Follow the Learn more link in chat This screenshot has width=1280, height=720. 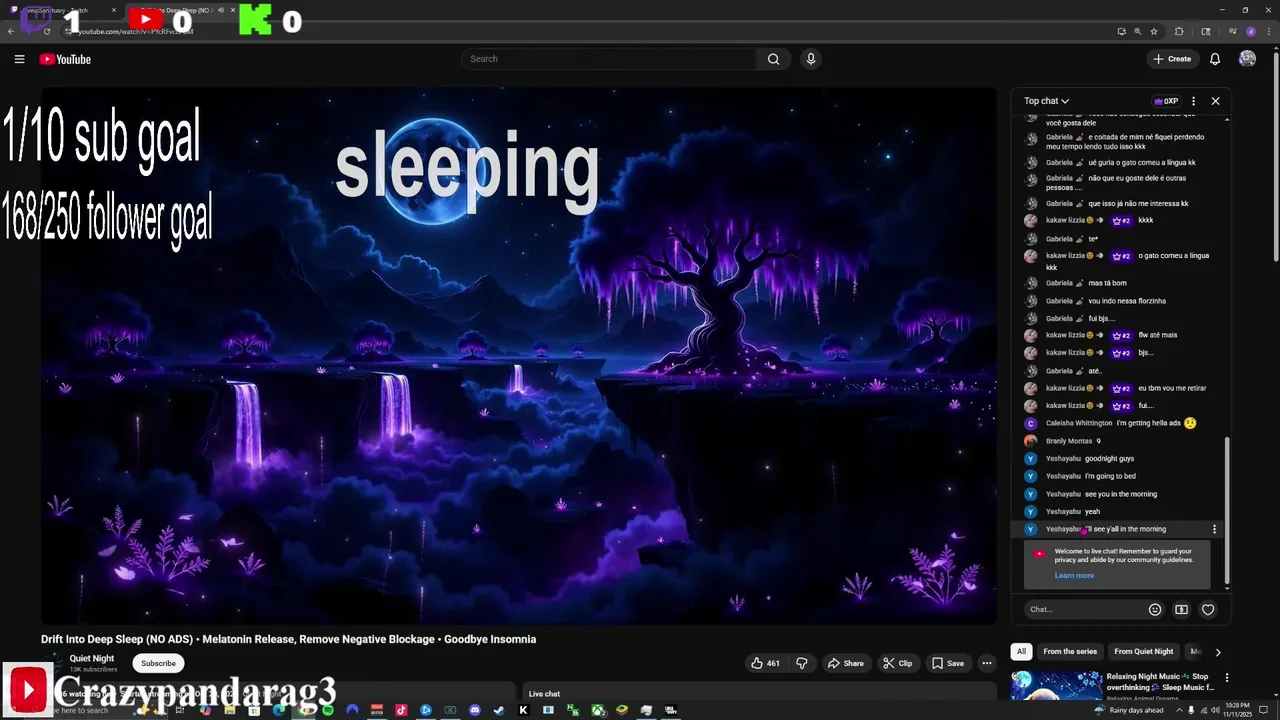(1074, 575)
